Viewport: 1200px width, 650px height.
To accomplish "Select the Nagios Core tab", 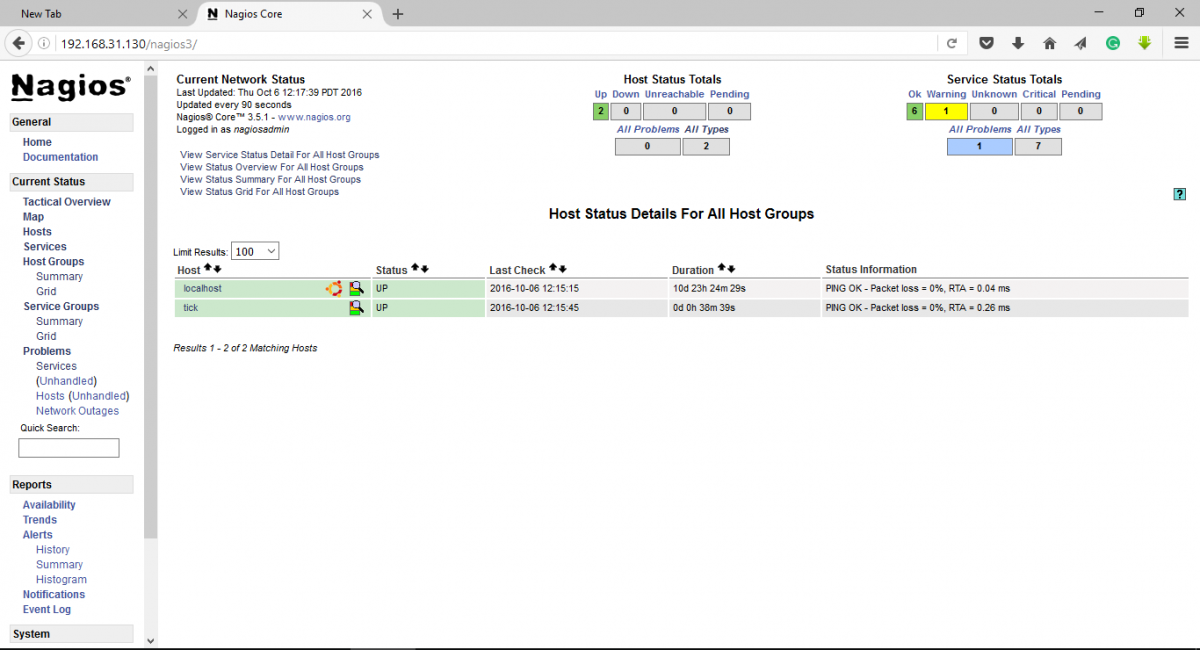I will coord(288,14).
